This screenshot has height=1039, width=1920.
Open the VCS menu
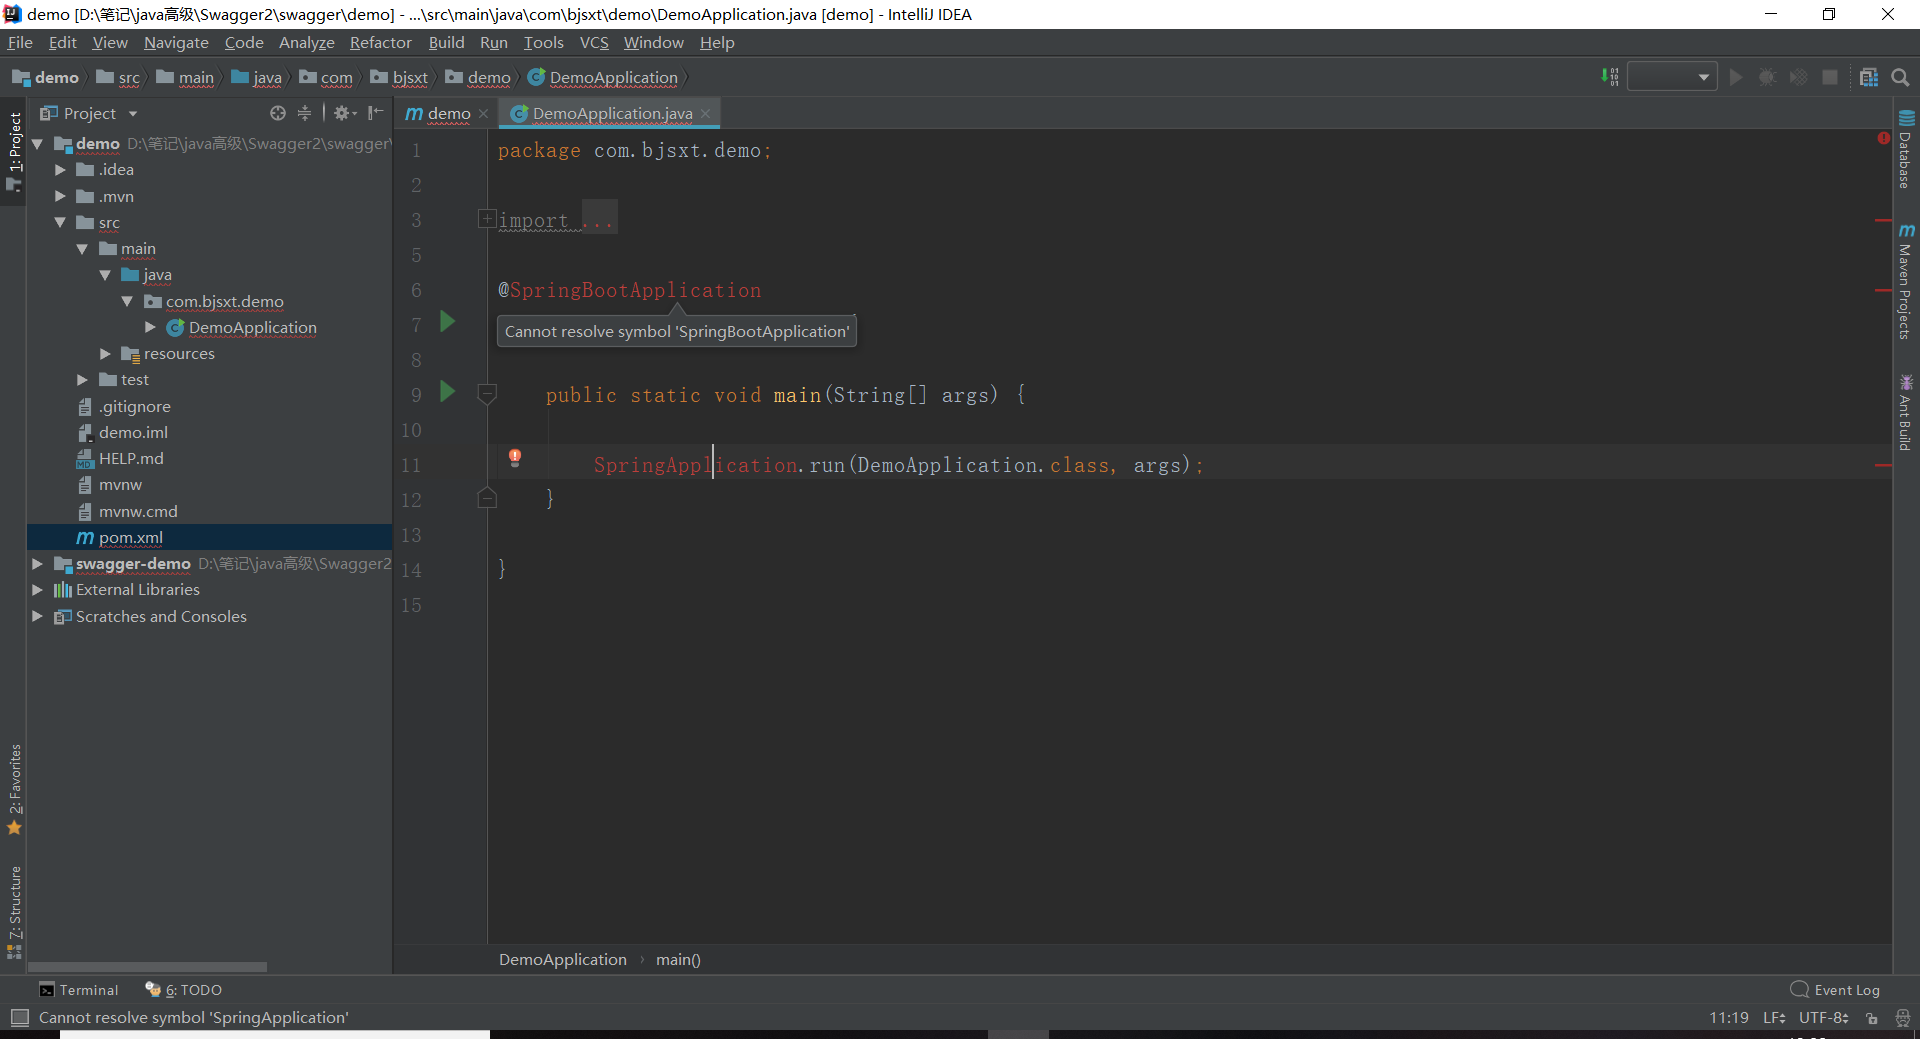coord(594,42)
